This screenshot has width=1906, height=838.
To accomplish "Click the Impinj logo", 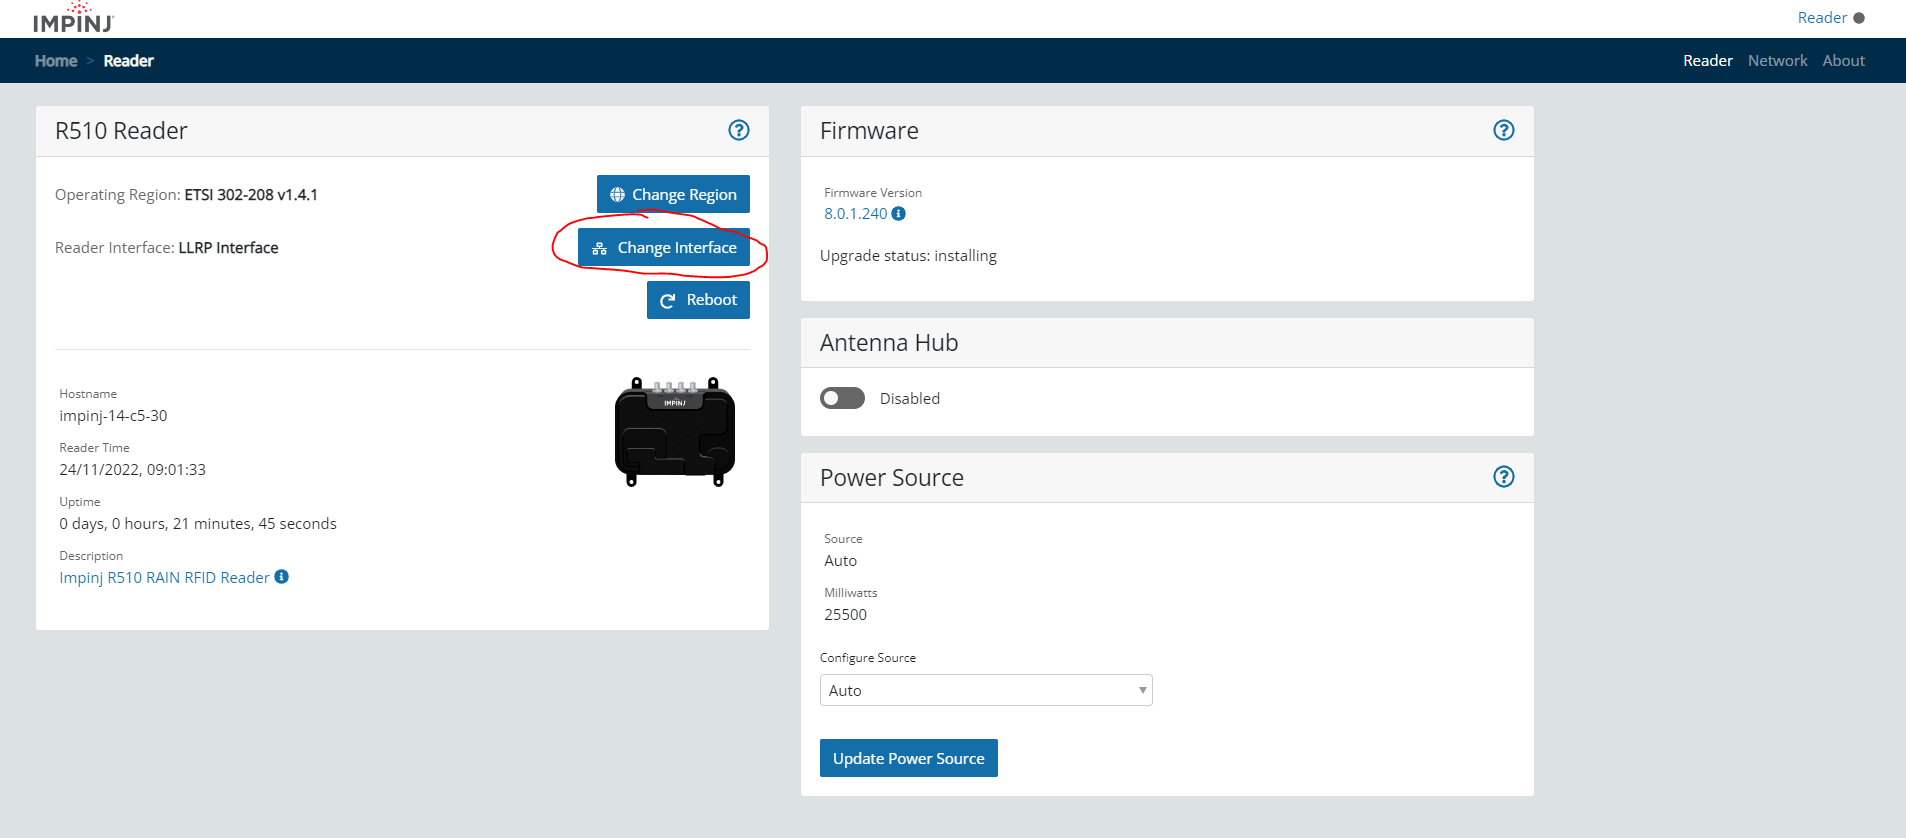I will pos(74,18).
